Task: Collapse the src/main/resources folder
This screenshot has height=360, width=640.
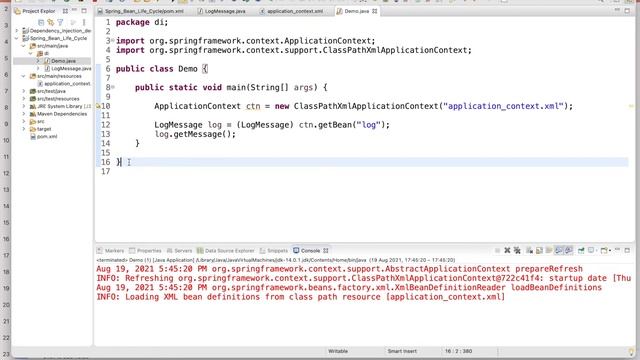Action: [x=24, y=76]
